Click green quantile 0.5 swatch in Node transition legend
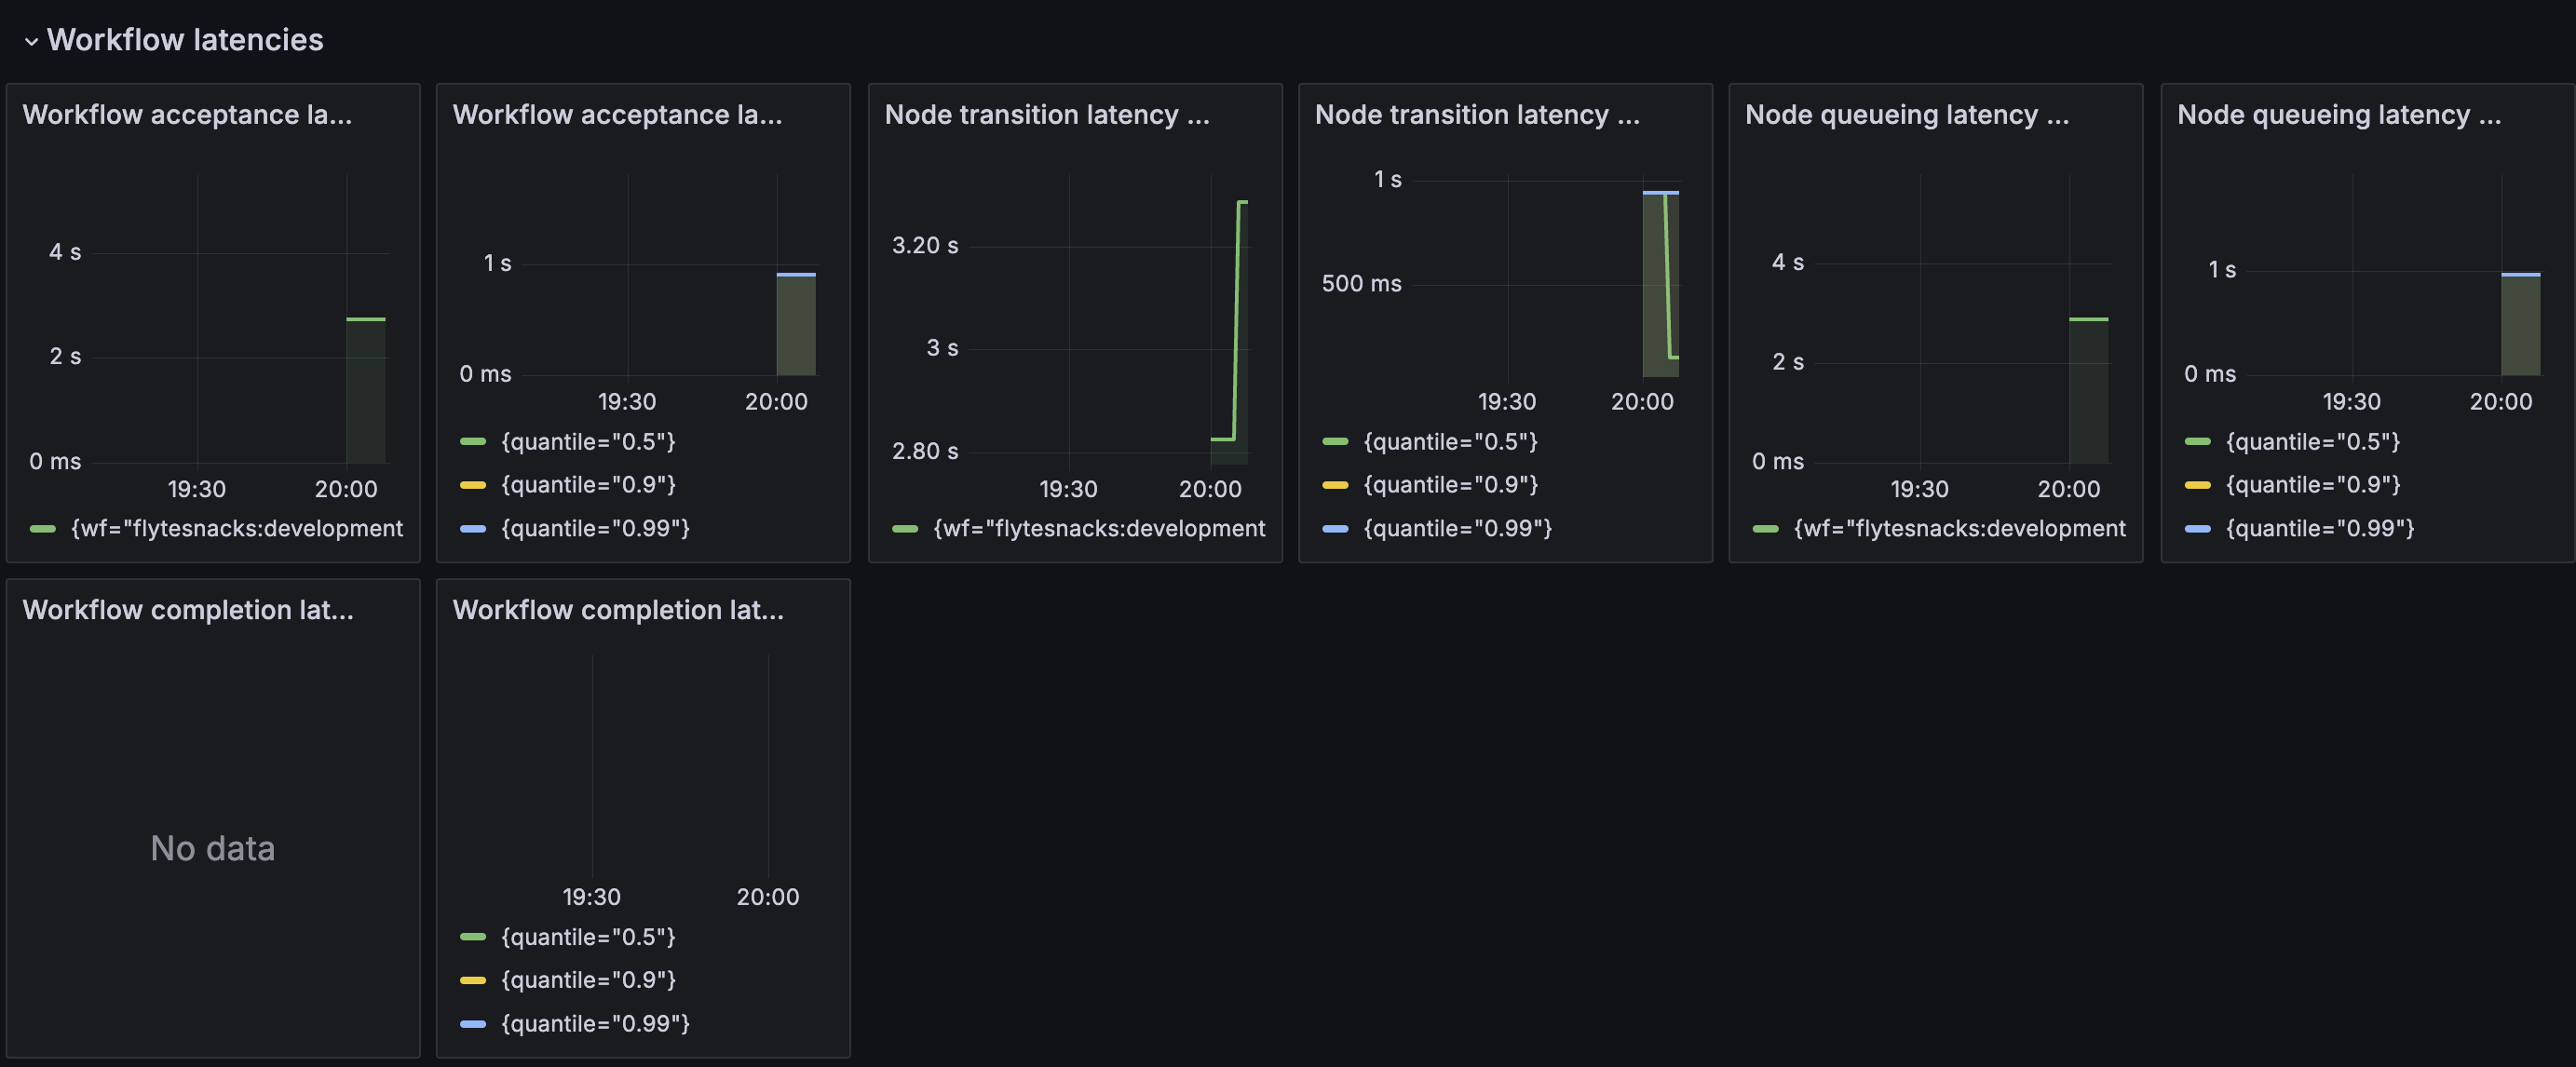This screenshot has width=2576, height=1067. (x=1335, y=441)
